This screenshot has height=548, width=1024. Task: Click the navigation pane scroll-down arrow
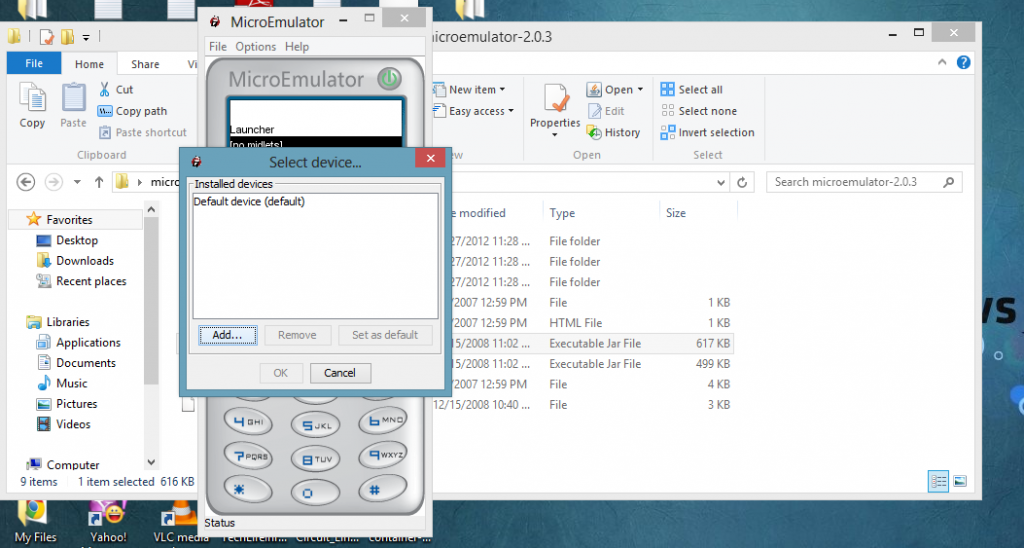tap(152, 462)
